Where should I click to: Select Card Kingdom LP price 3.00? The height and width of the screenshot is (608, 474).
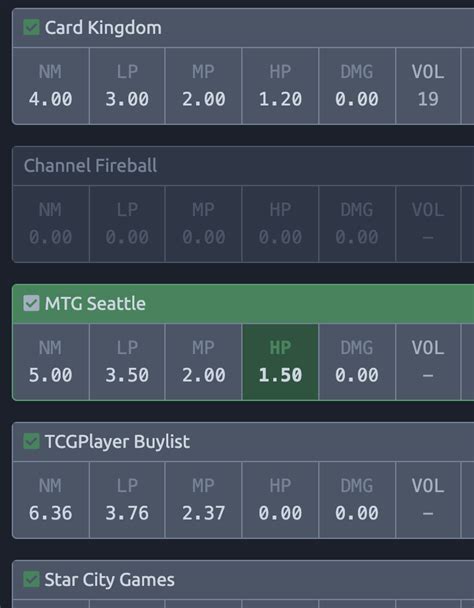127,86
